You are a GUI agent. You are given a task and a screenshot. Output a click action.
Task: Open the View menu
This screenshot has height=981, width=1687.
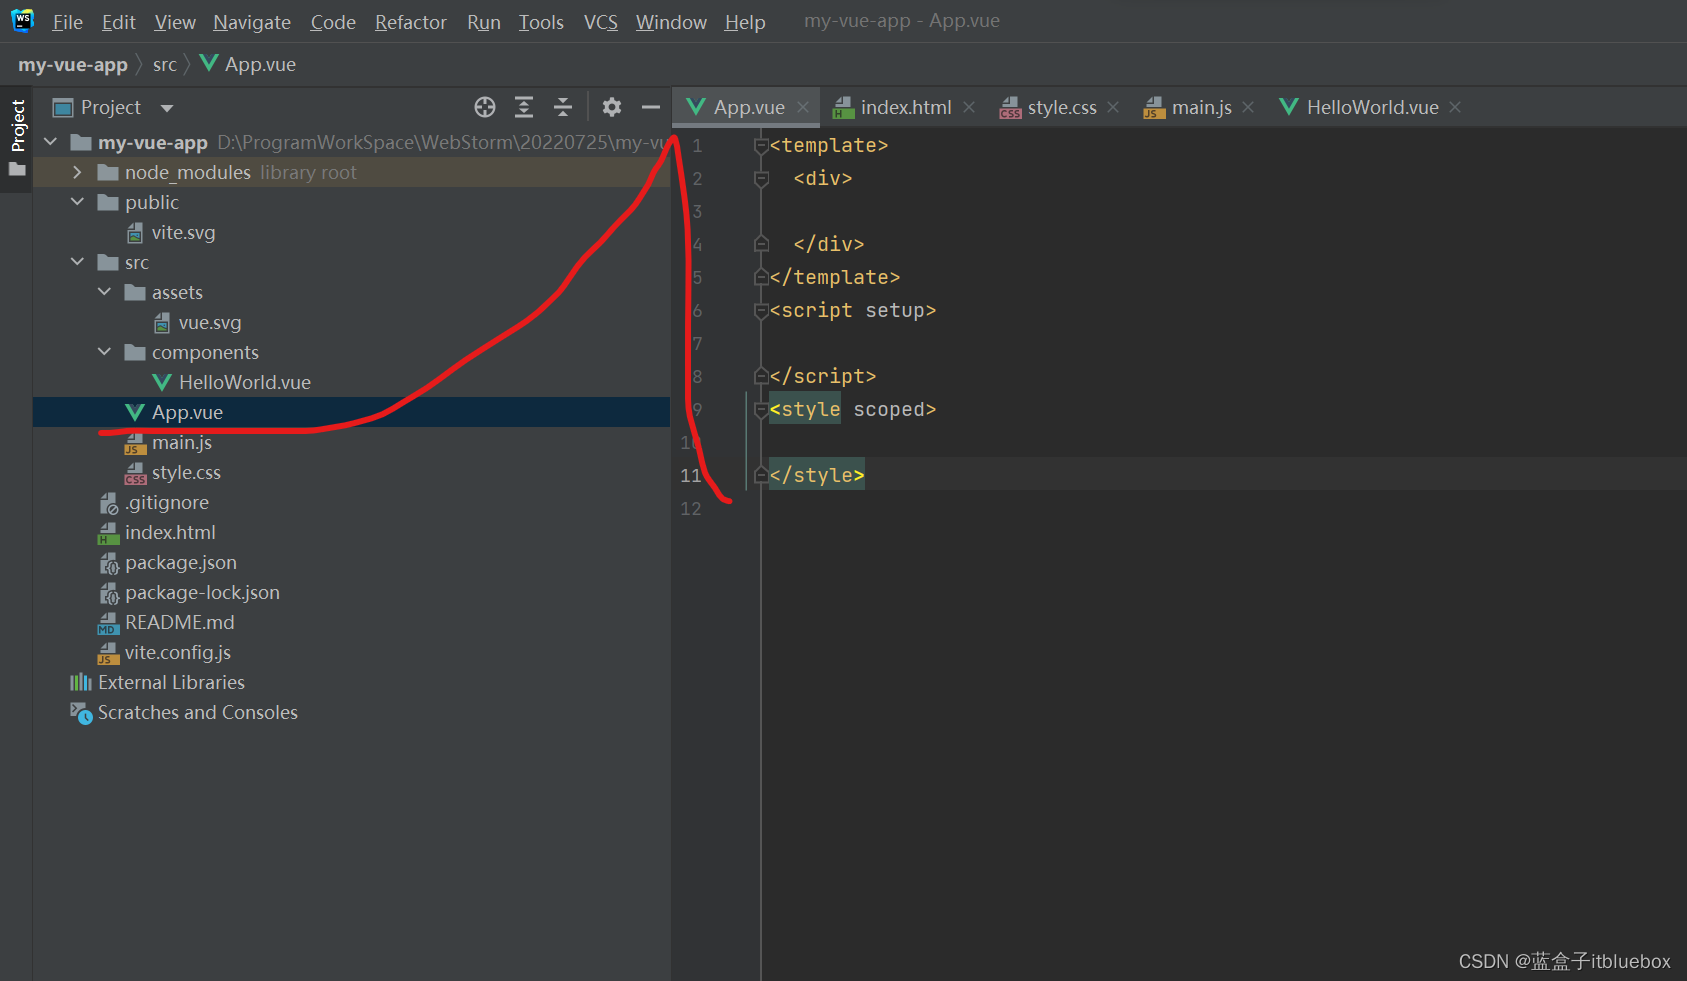coord(175,22)
